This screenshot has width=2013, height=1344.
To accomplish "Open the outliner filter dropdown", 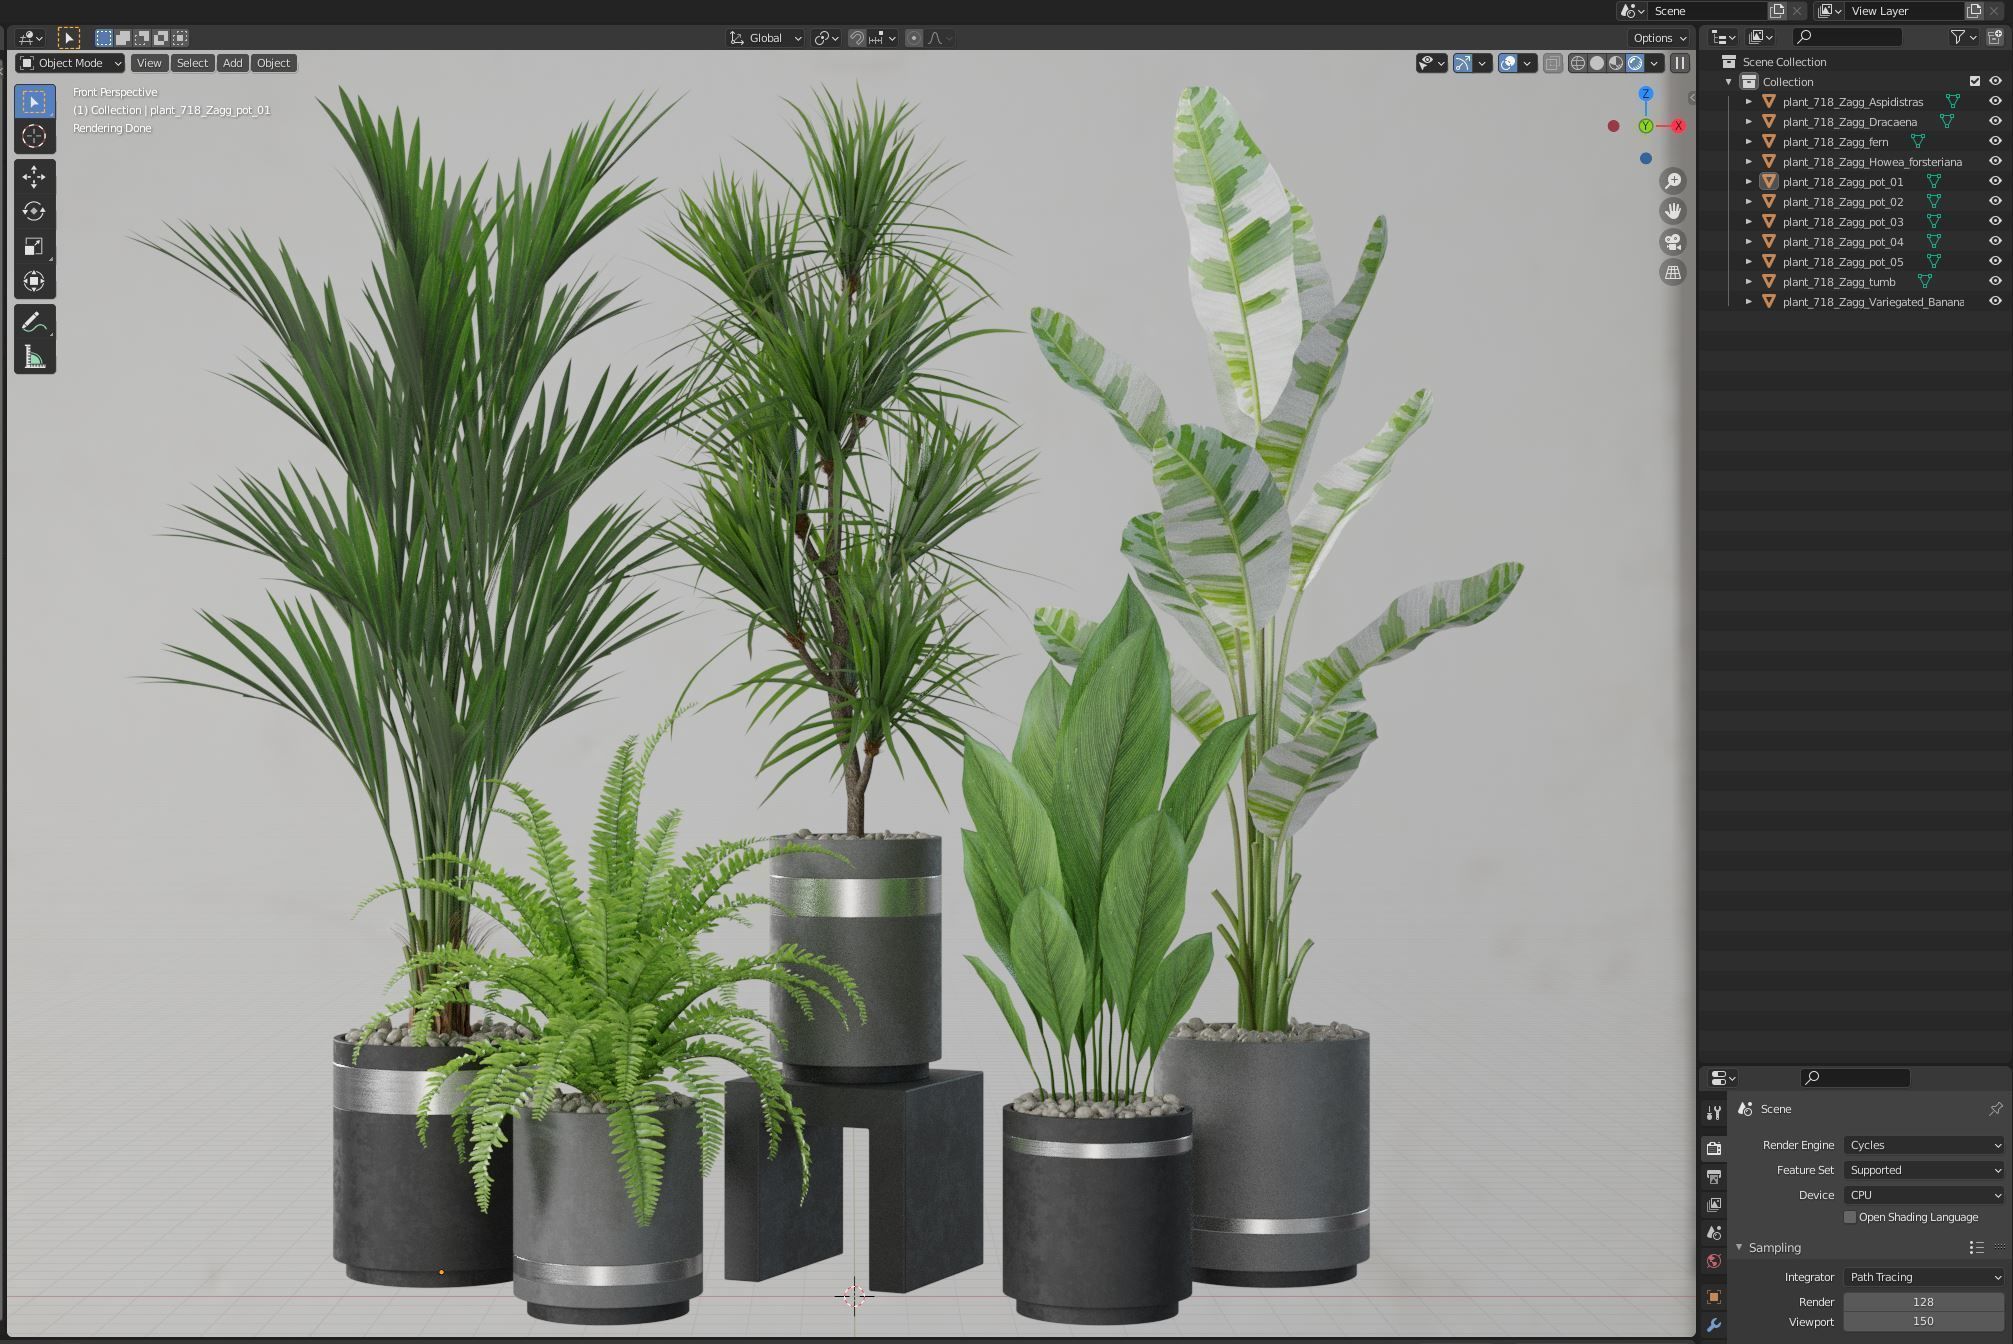I will coord(1963,37).
